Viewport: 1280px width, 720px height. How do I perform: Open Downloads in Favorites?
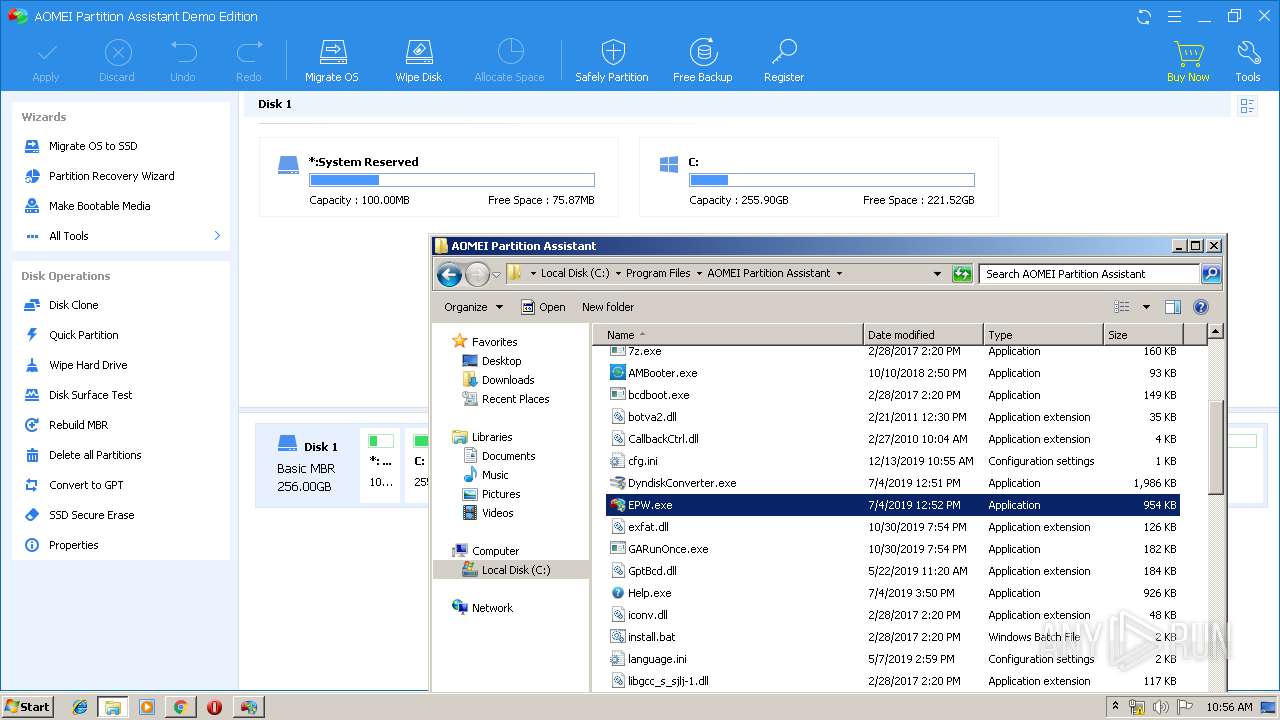point(508,380)
